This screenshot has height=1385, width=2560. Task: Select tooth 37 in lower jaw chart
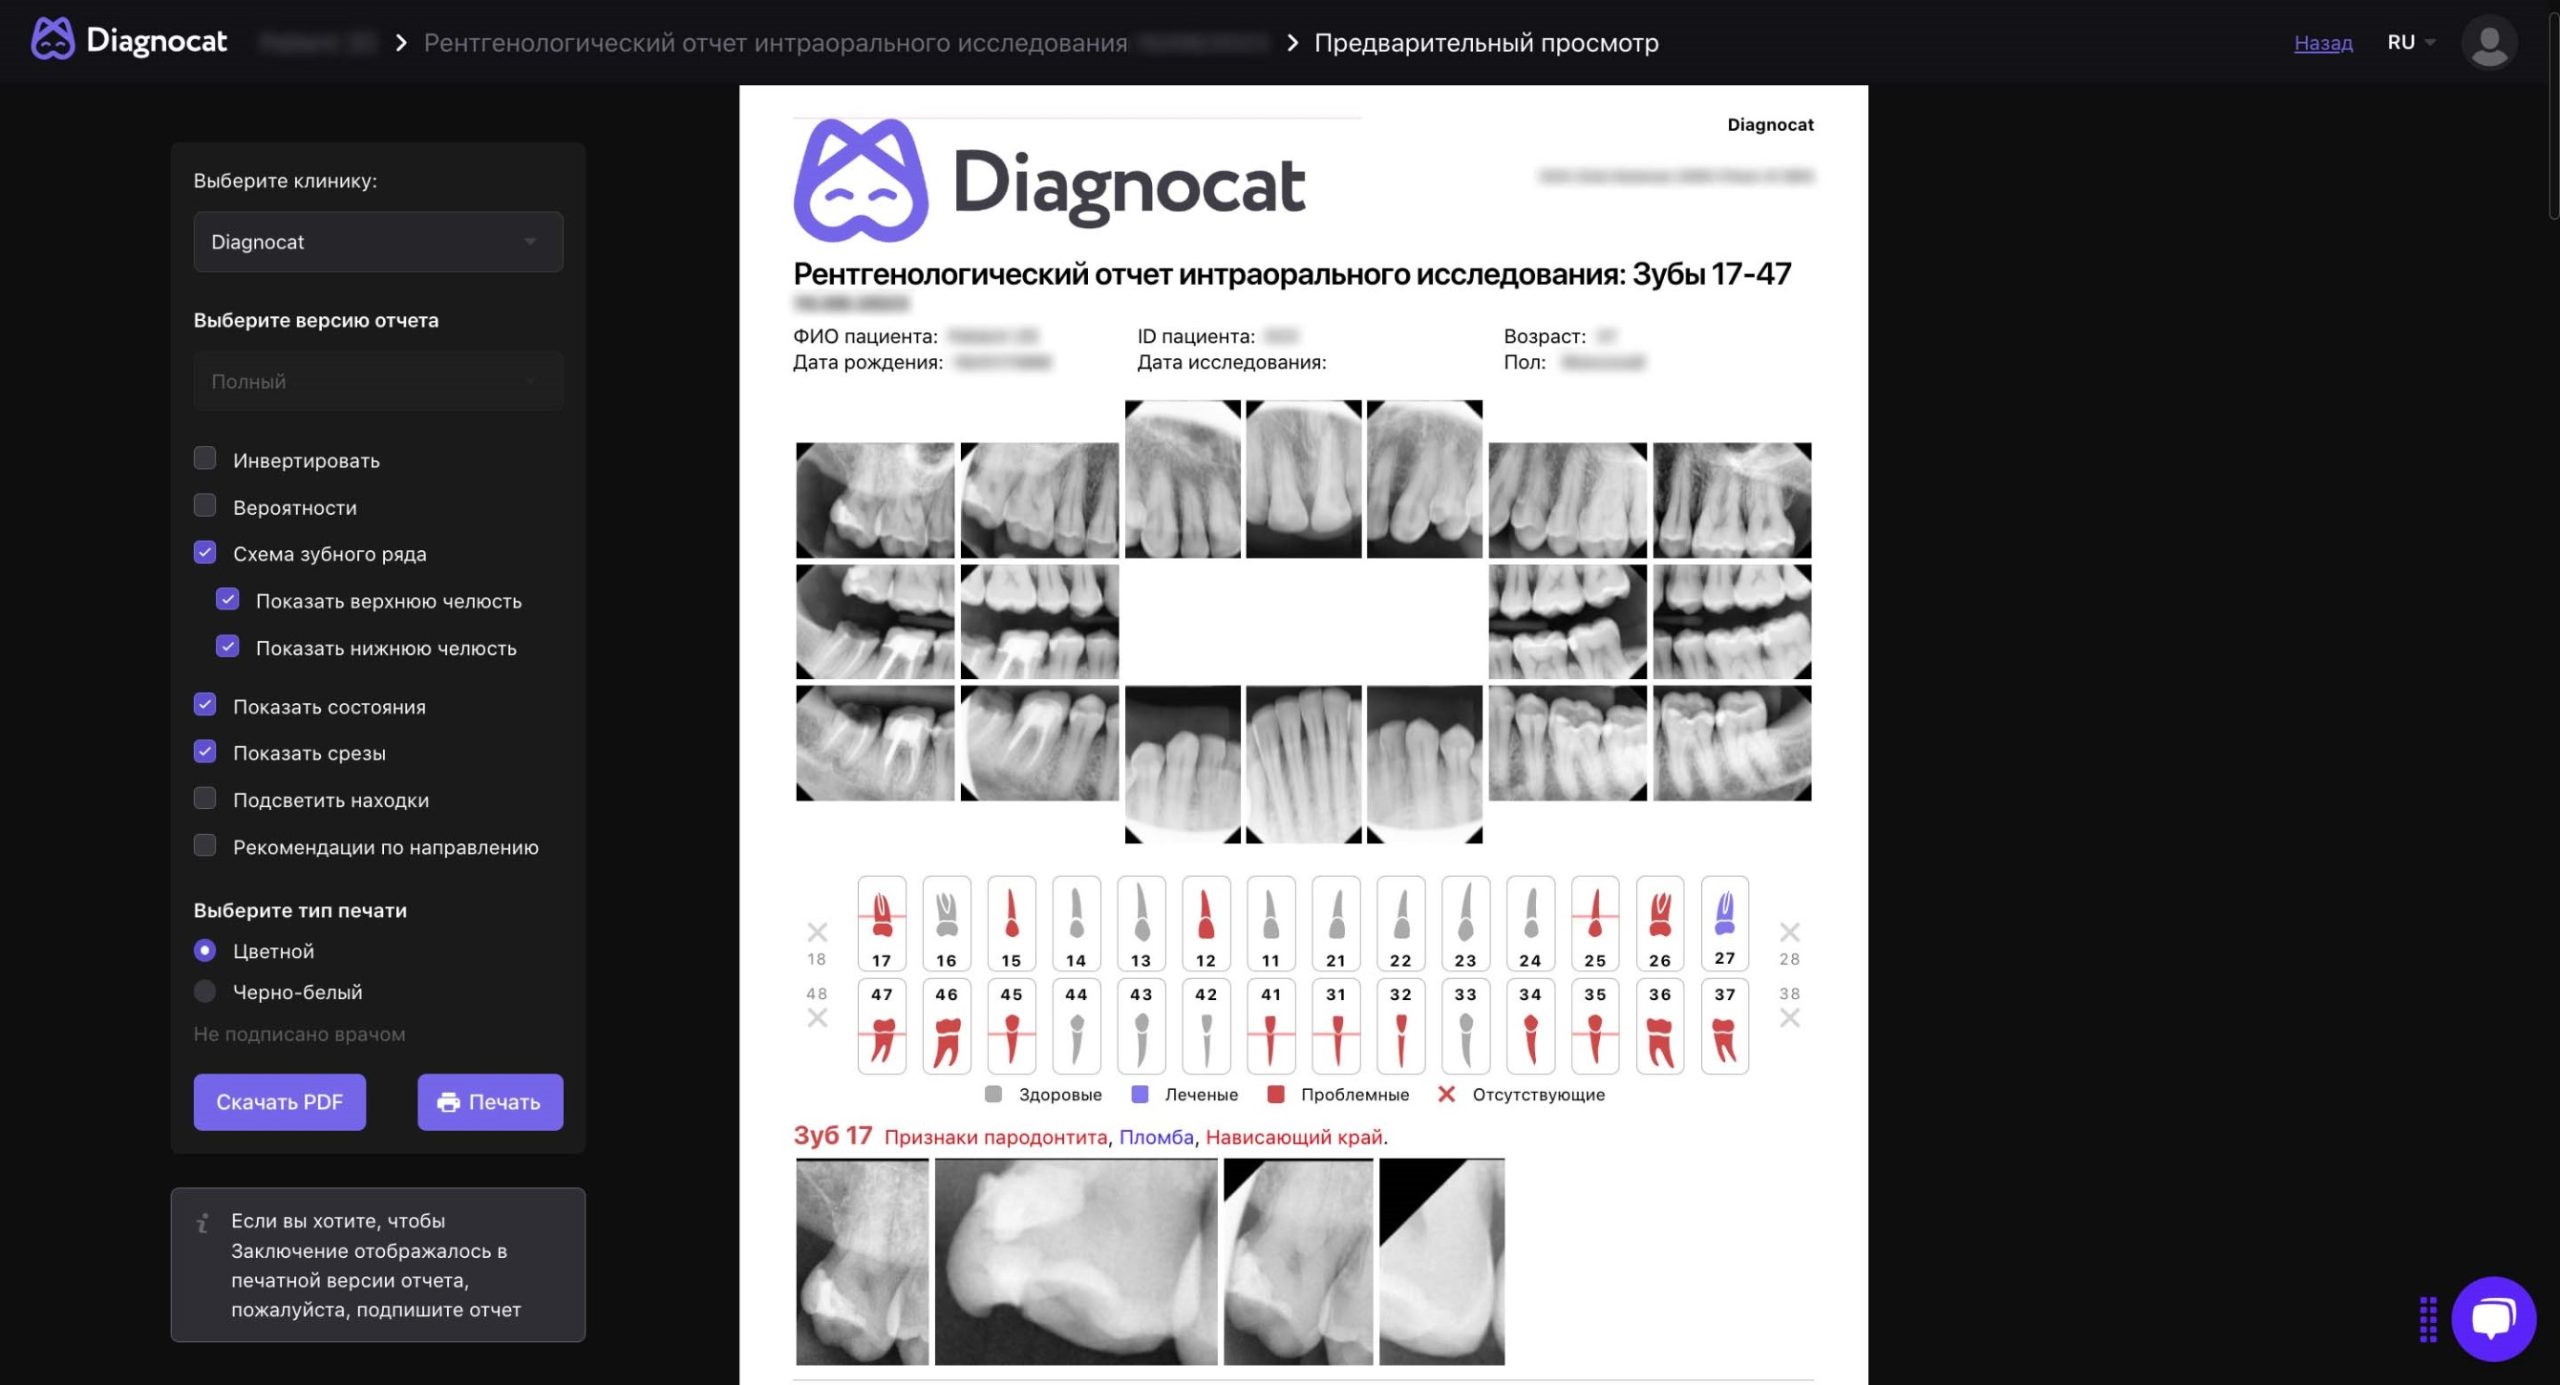tap(1725, 1026)
